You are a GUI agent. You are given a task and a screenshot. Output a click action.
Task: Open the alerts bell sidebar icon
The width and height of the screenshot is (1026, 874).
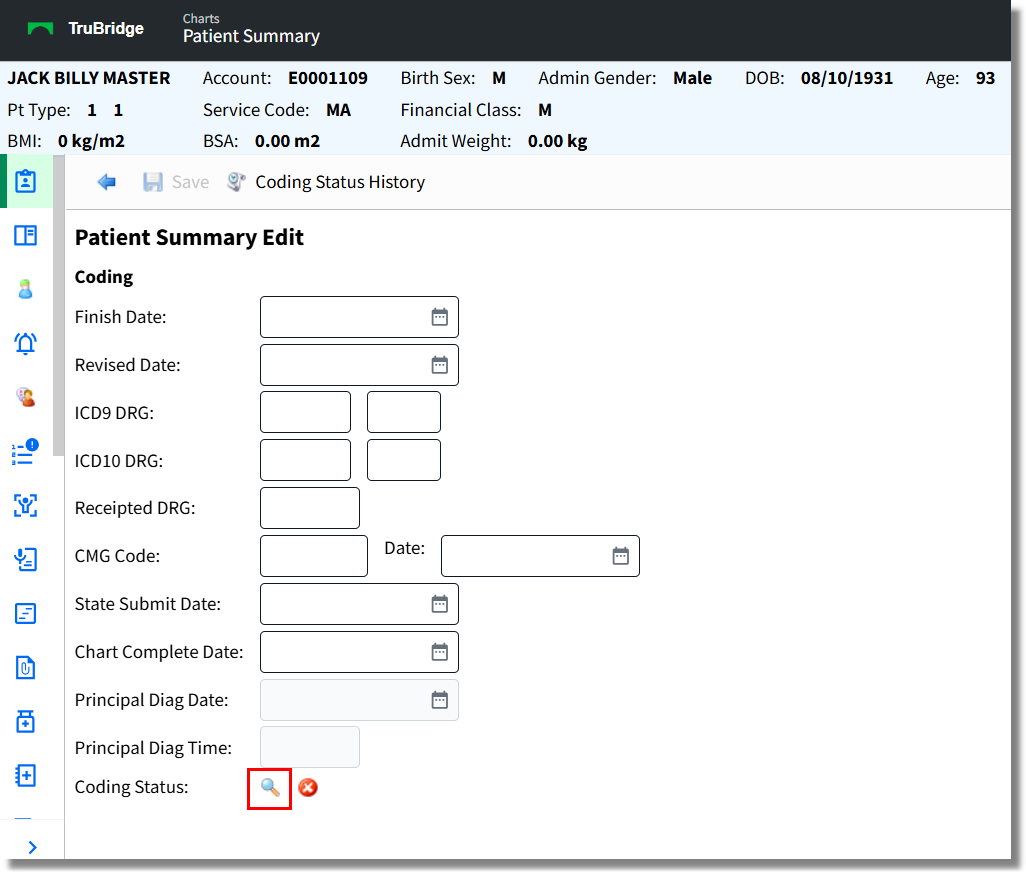click(x=26, y=343)
